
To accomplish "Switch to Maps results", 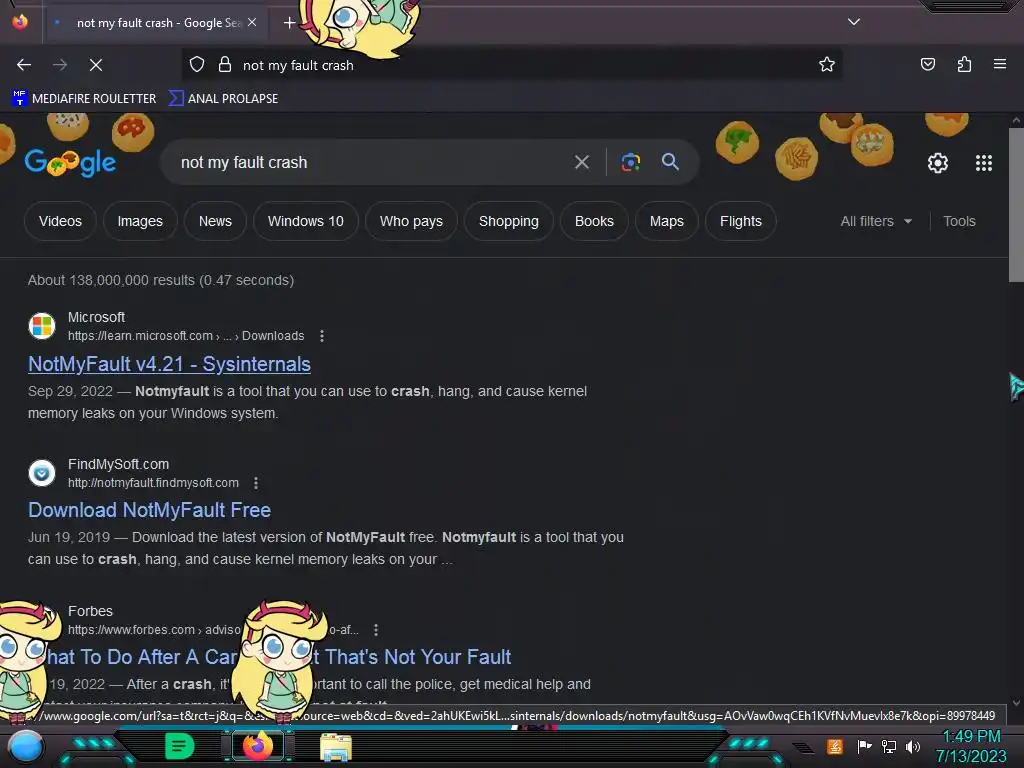I will [667, 221].
